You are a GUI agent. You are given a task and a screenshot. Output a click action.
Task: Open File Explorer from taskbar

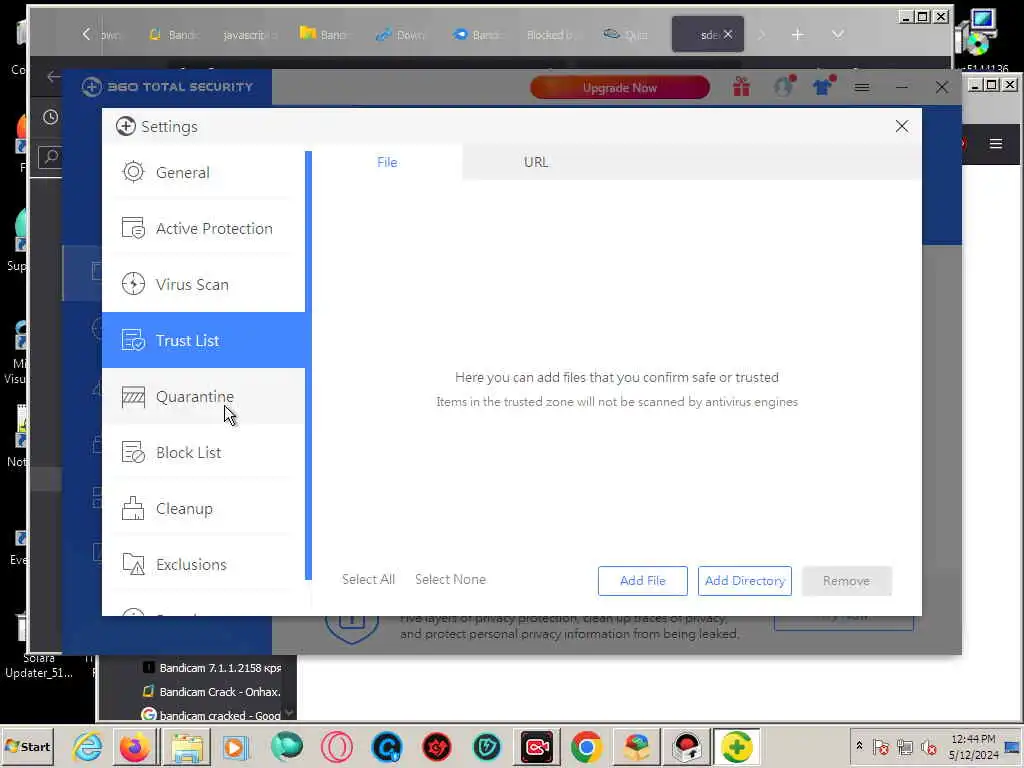187,747
